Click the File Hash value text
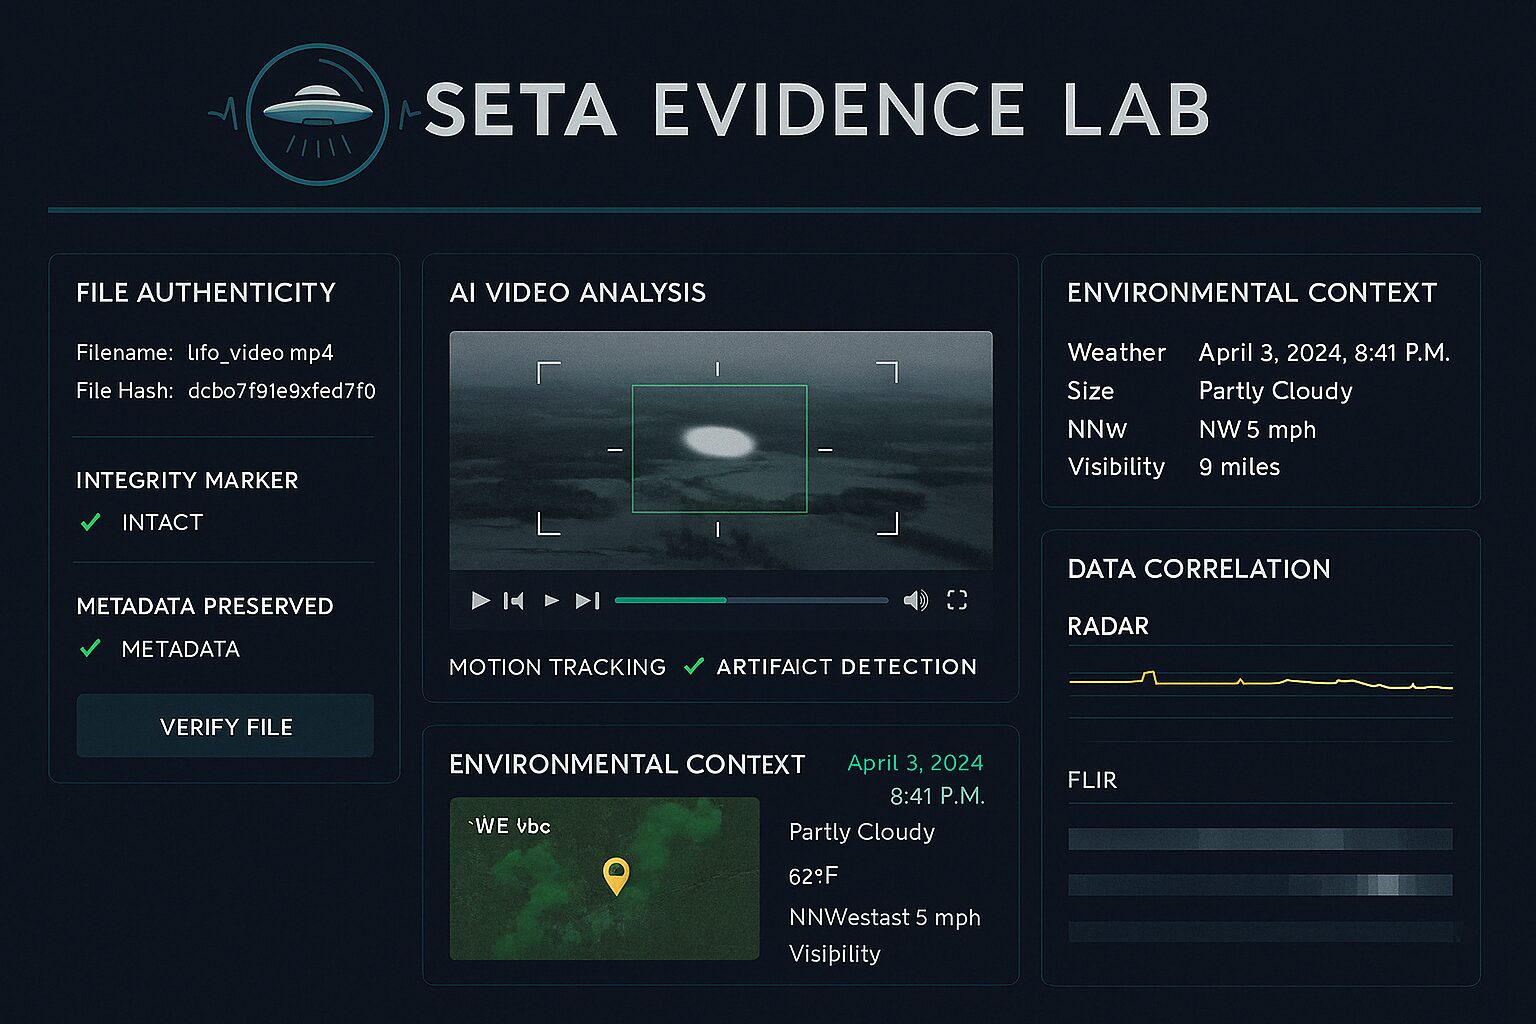Screen dimensions: 1536x1024 281,391
